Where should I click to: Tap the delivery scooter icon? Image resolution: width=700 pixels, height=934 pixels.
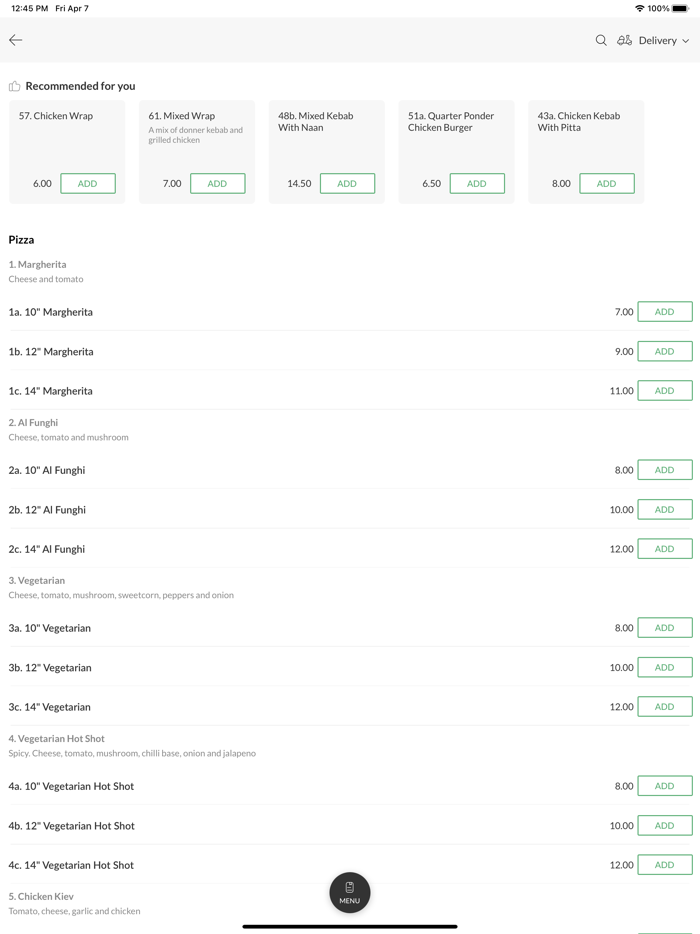coord(624,40)
